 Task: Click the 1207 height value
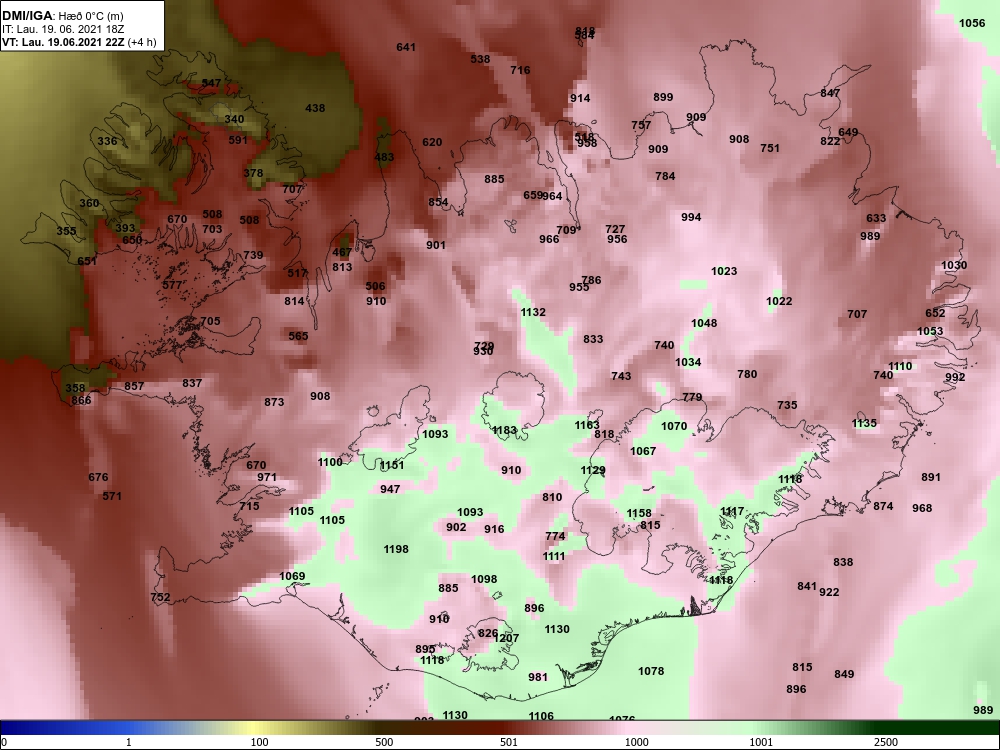coord(506,638)
